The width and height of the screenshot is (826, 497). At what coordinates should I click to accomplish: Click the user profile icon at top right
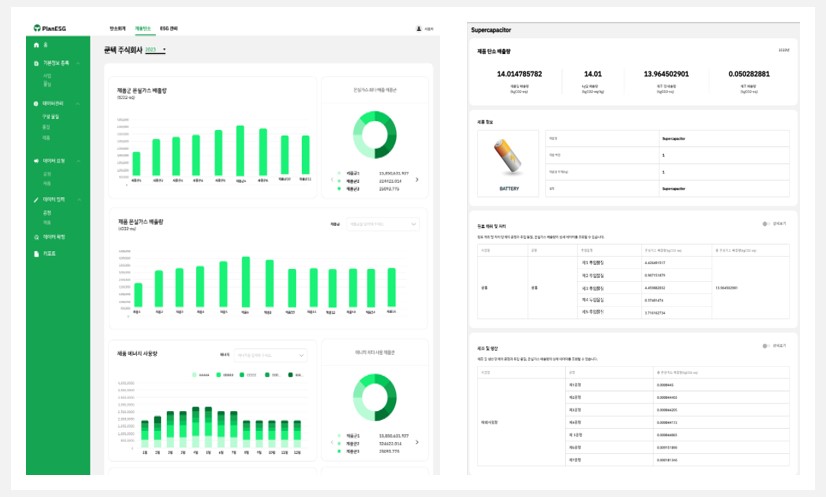point(418,30)
